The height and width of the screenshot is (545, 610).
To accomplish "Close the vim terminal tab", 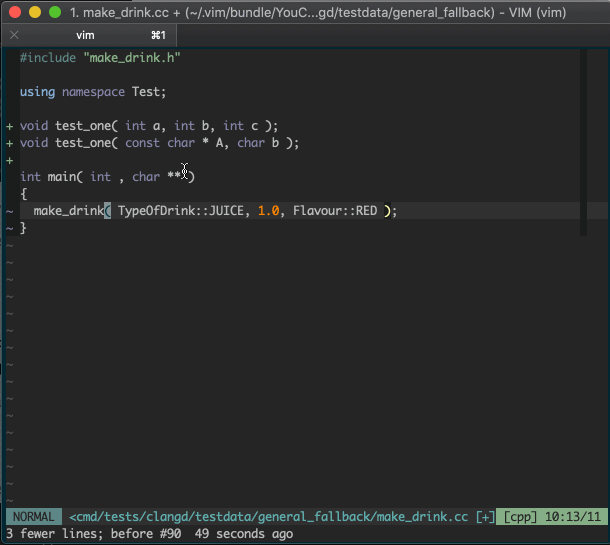I will (14, 35).
